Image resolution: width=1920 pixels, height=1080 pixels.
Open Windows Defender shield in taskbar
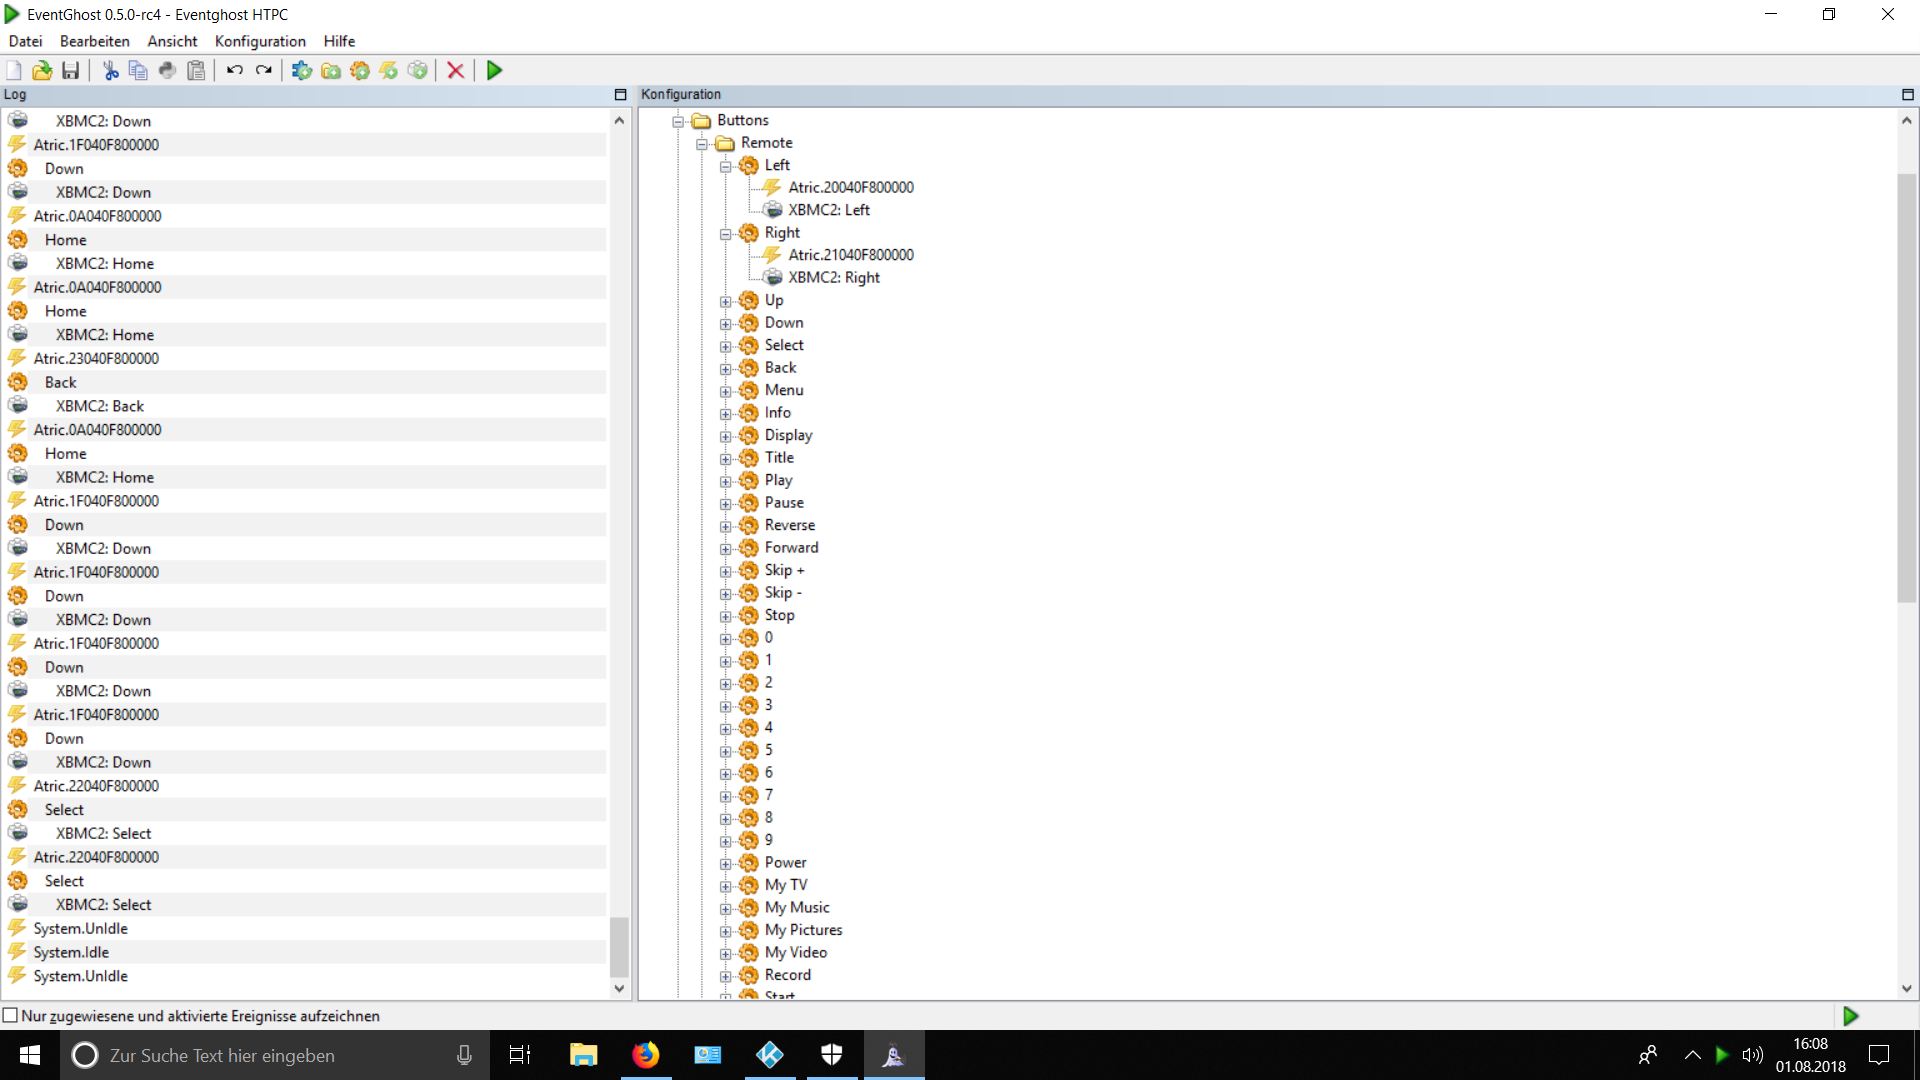[x=832, y=1055]
